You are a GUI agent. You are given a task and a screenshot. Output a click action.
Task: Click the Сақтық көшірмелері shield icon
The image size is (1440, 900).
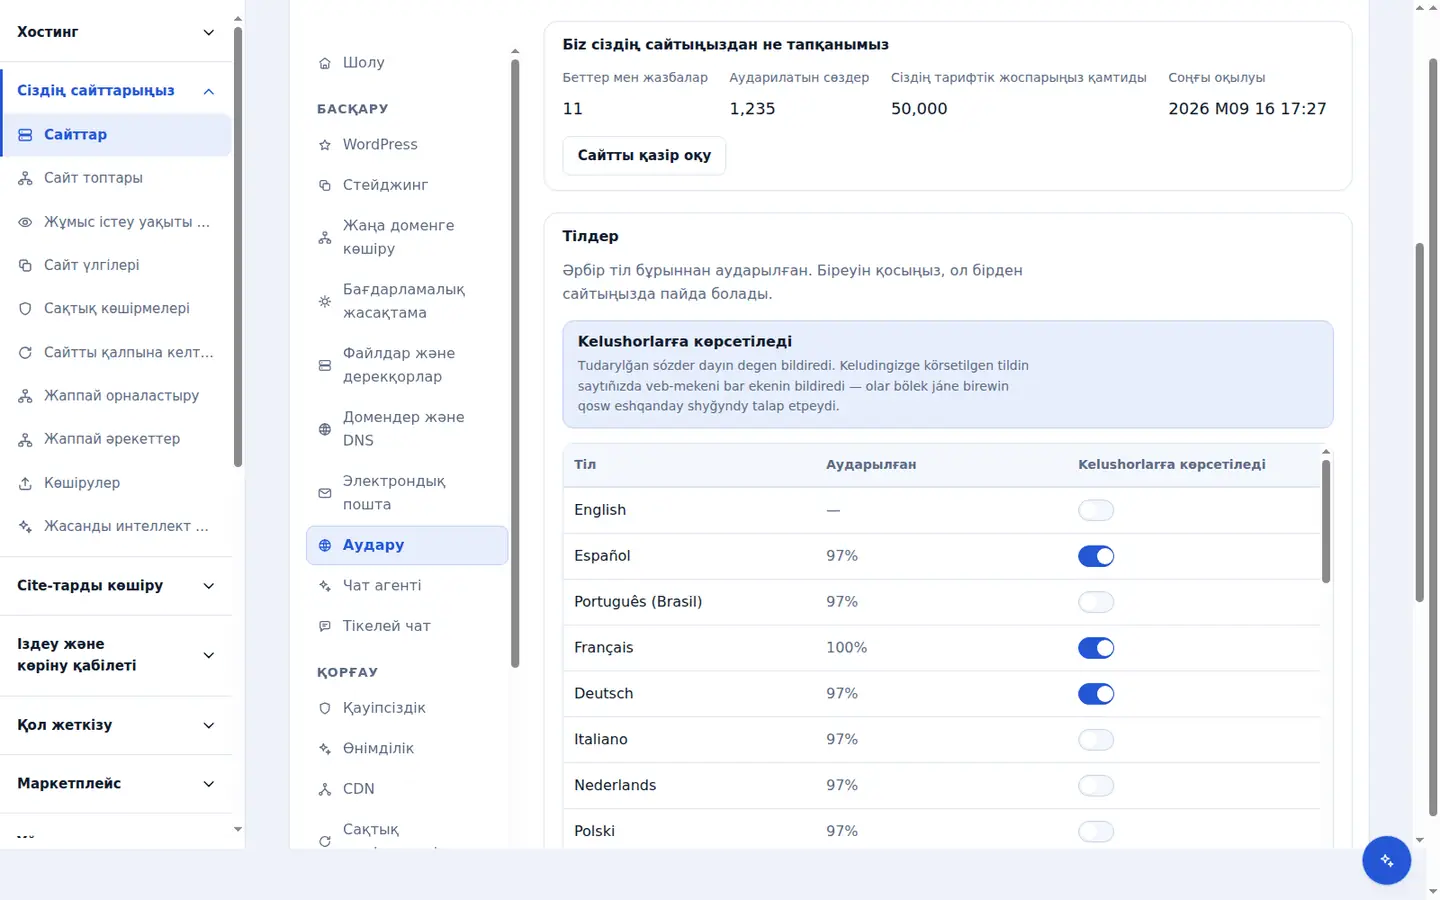click(x=26, y=309)
